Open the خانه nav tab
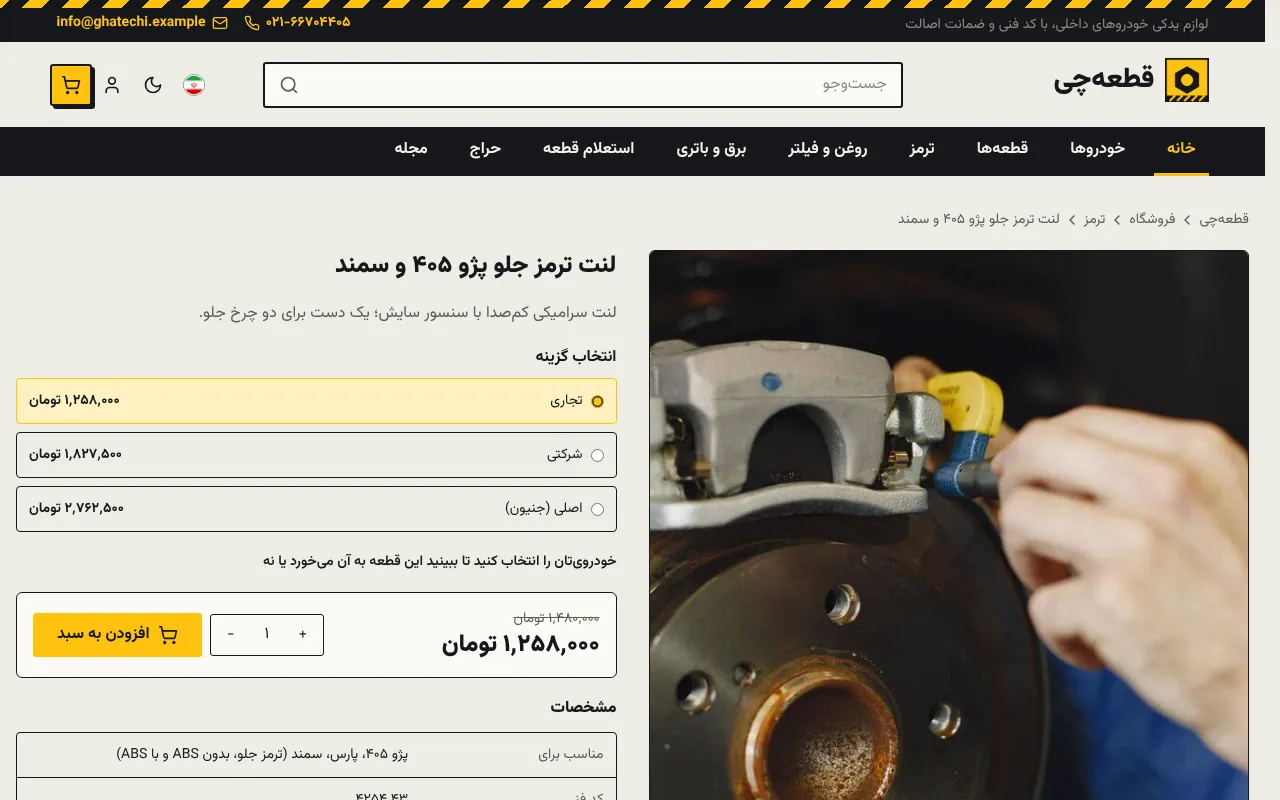This screenshot has width=1280, height=800. click(x=1181, y=149)
